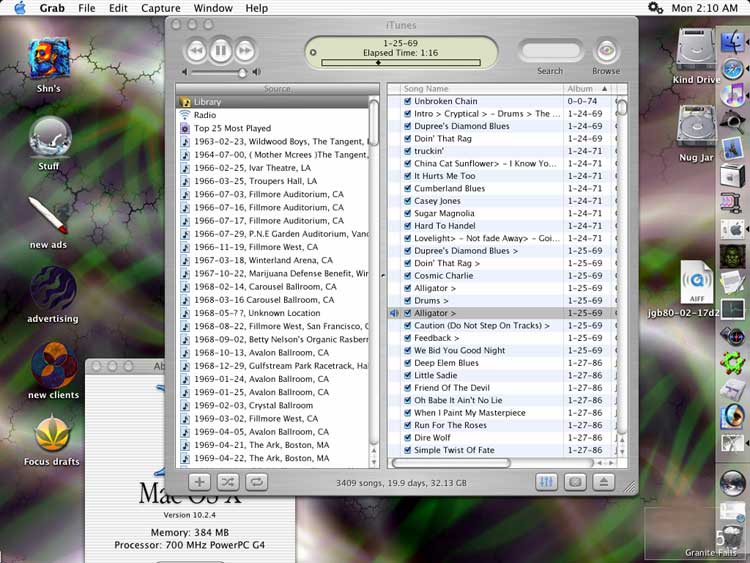Open the iTunes Browse view

(x=606, y=51)
